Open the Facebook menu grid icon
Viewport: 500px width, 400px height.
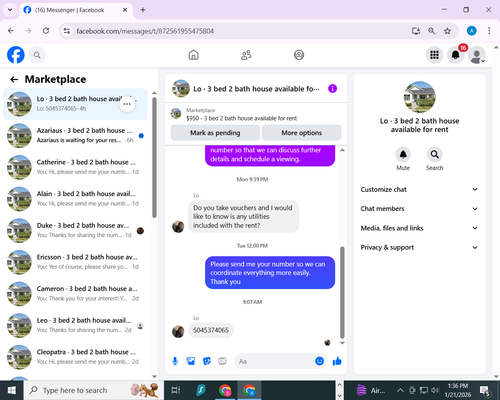[434, 55]
